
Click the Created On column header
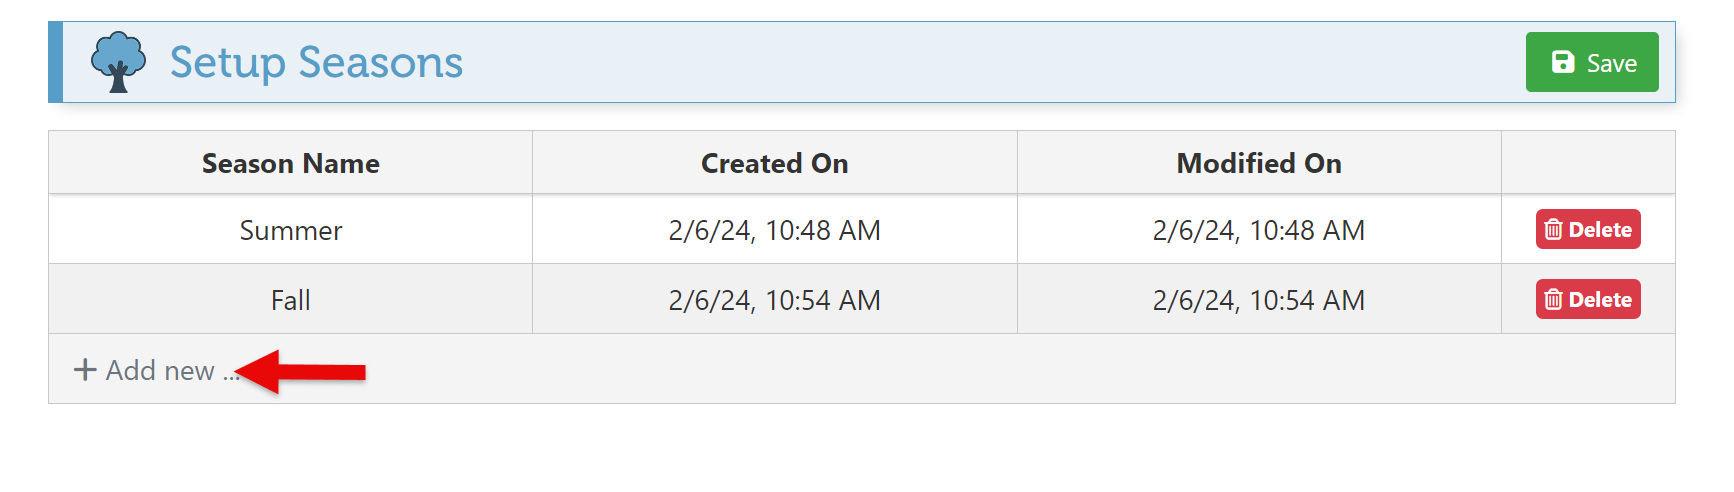point(774,163)
